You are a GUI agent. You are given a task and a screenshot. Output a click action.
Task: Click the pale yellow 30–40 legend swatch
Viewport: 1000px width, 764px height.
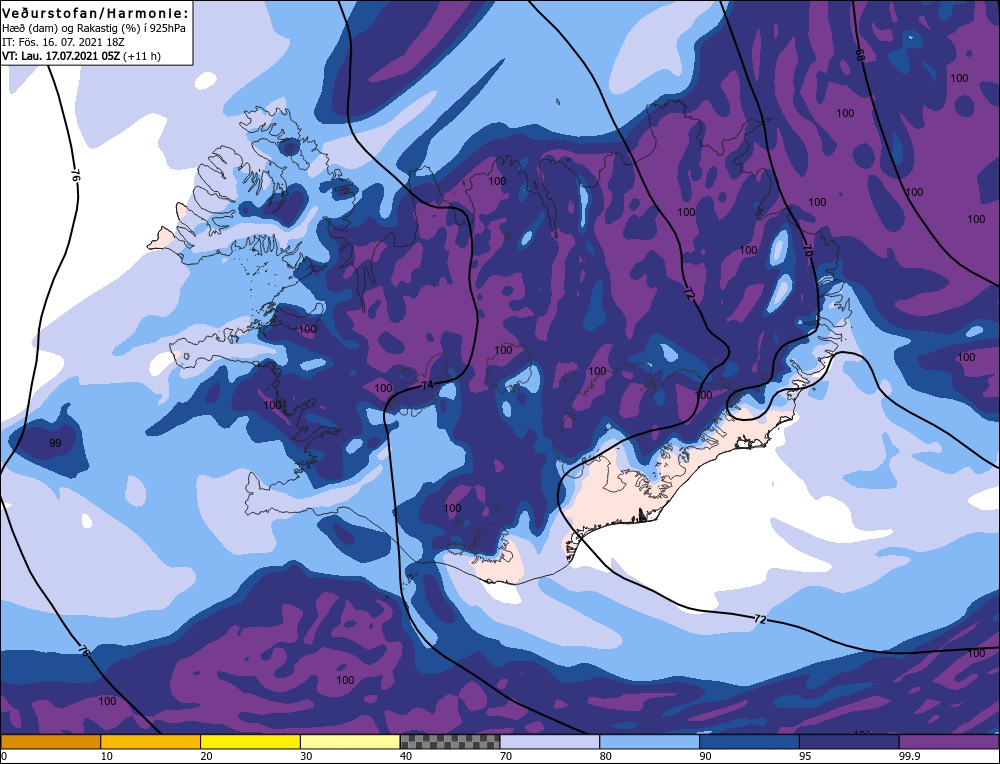[x=350, y=741]
